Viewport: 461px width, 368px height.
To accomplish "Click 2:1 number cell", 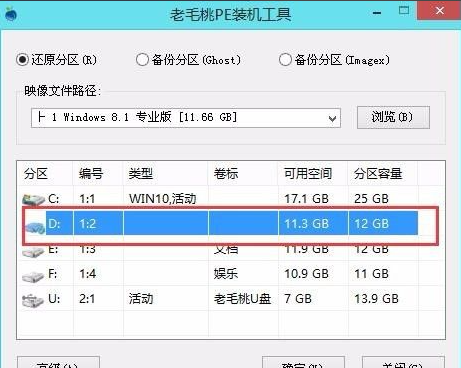I will click(x=87, y=299).
